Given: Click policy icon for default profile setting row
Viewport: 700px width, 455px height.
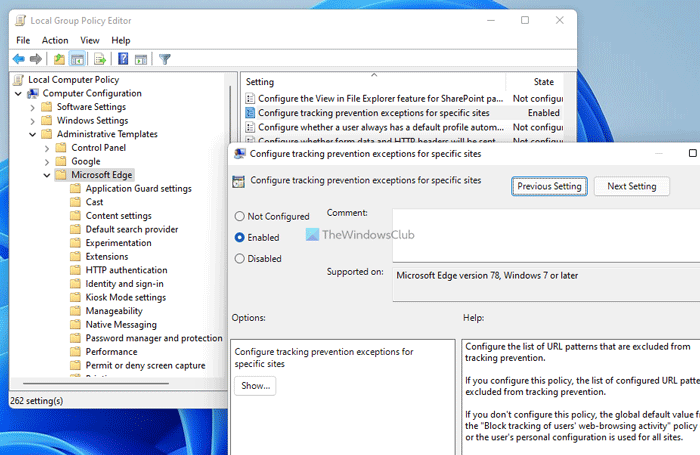Looking at the screenshot, I should (x=250, y=127).
